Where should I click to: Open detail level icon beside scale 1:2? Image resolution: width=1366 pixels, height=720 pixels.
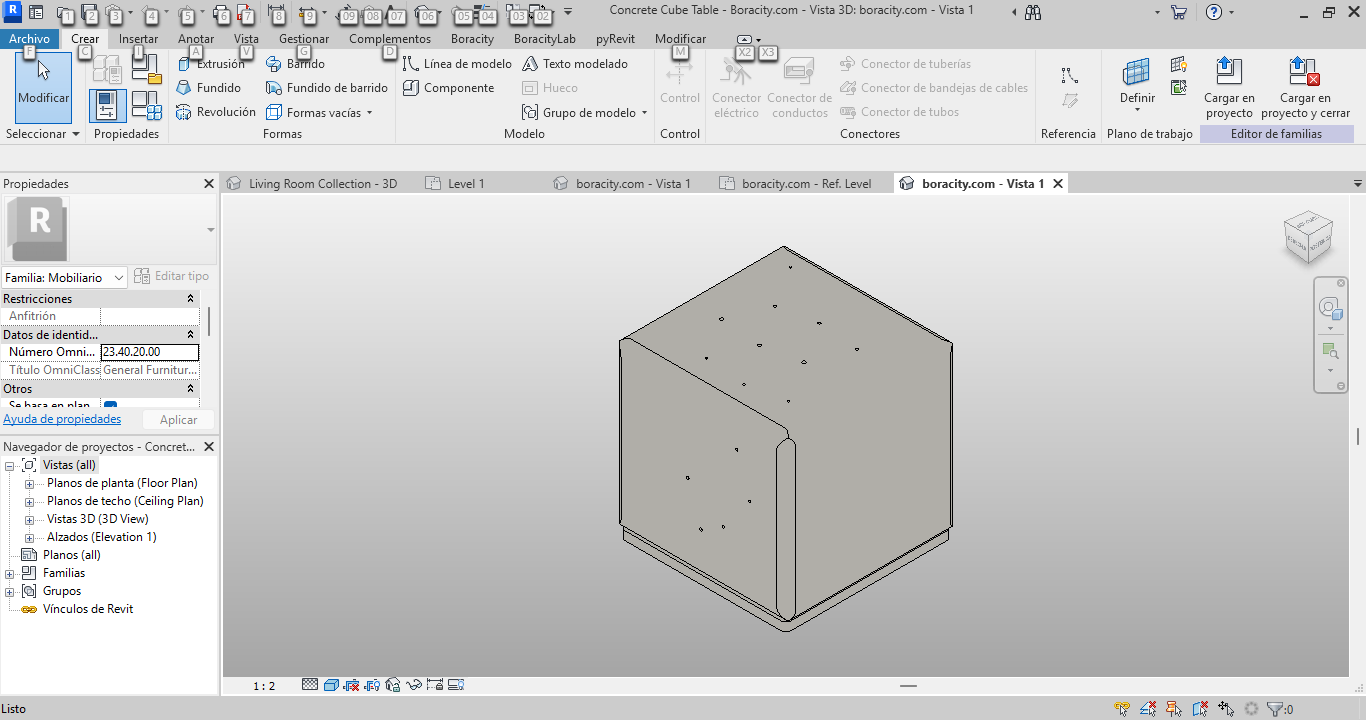[310, 685]
